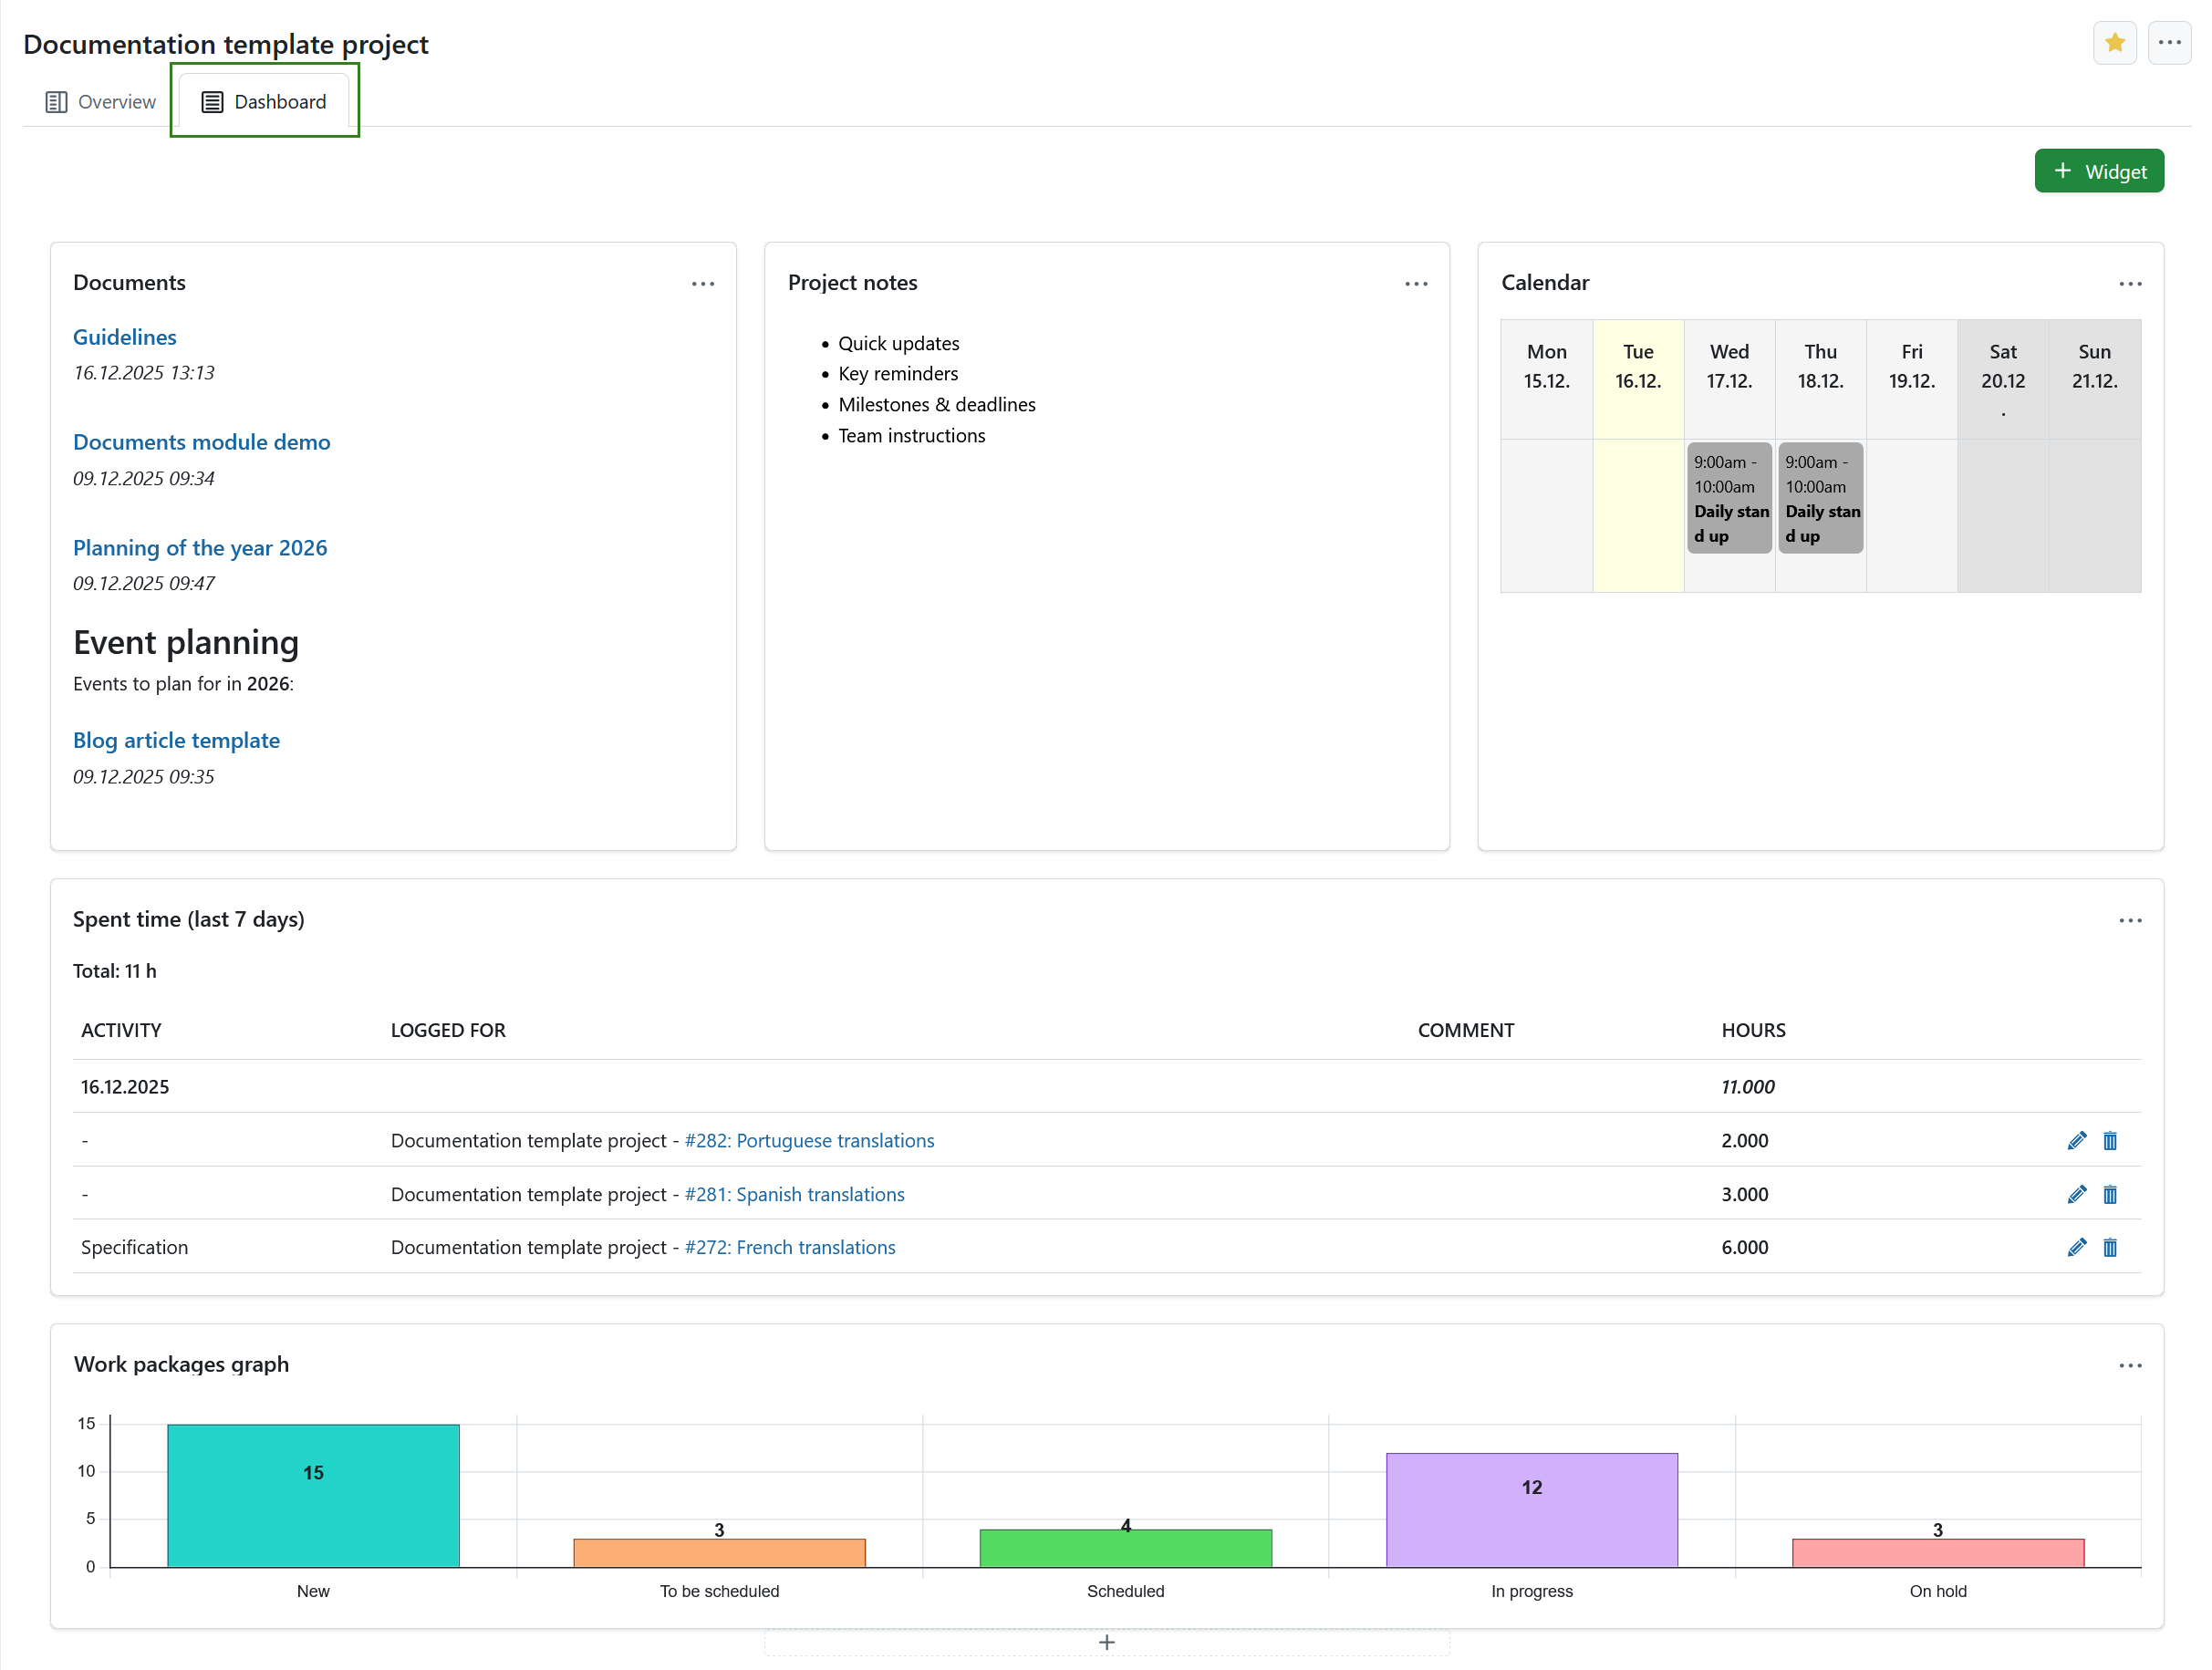This screenshot has height=1670, width=2212.
Task: Open the Project notes widget menu
Action: 1416,284
